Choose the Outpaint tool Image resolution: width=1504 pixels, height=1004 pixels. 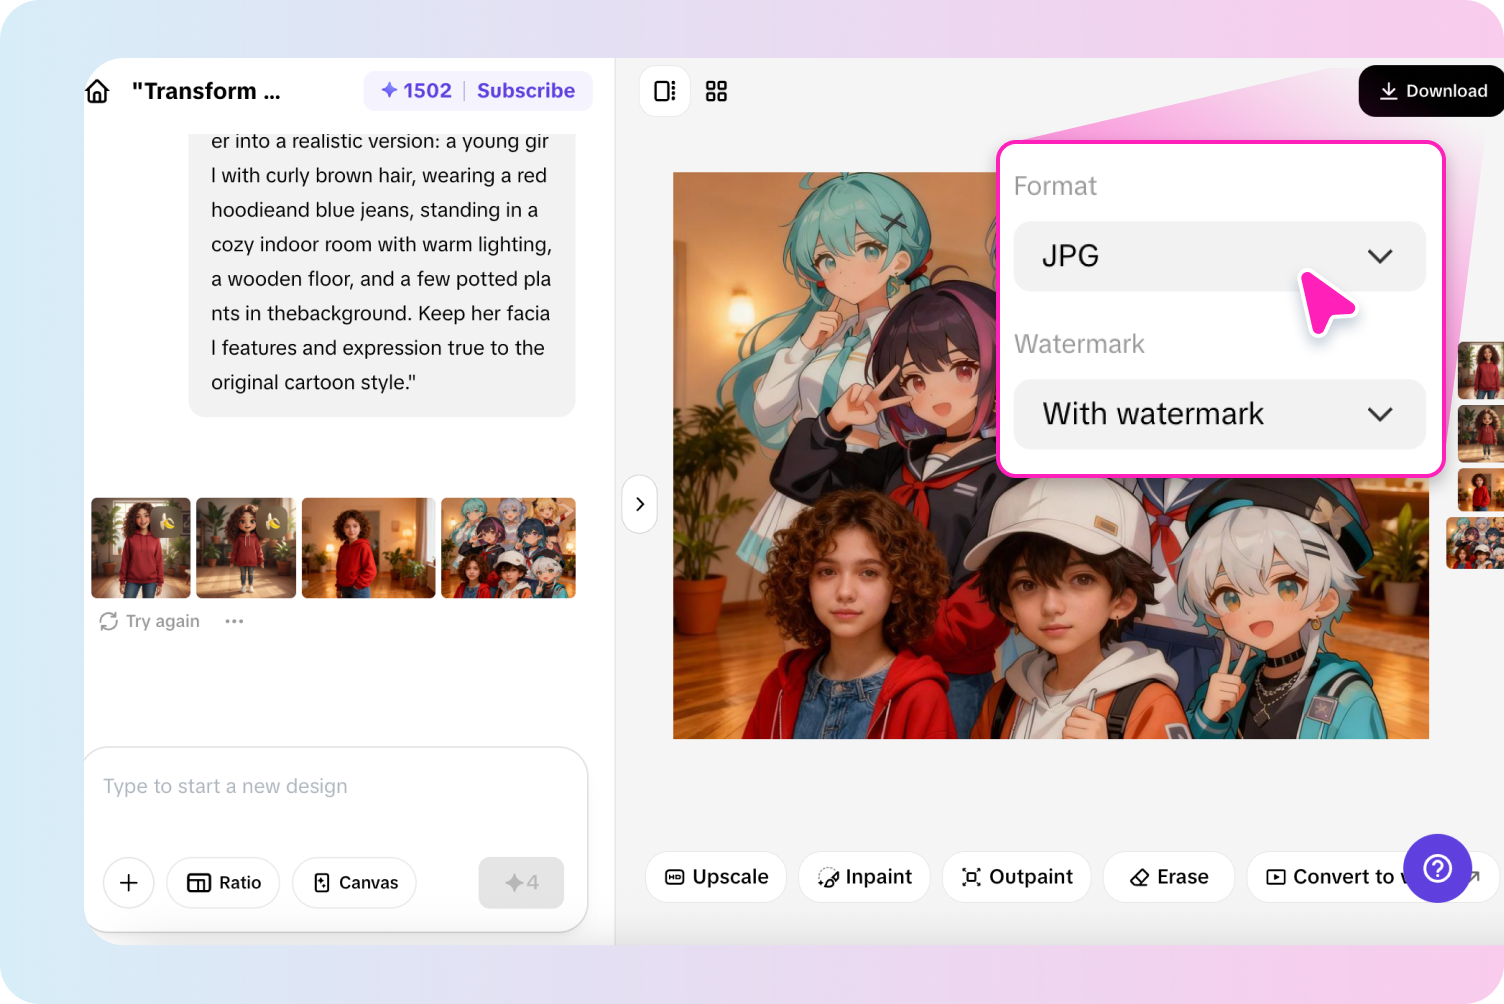(1016, 877)
